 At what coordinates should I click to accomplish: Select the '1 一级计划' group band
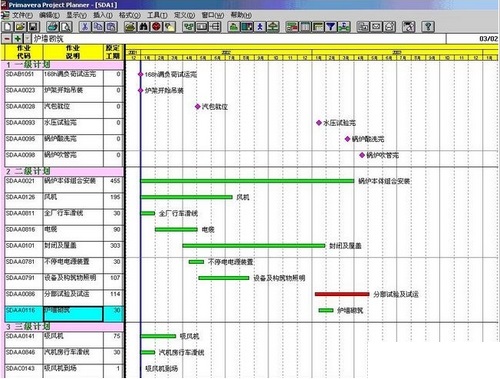click(x=63, y=65)
